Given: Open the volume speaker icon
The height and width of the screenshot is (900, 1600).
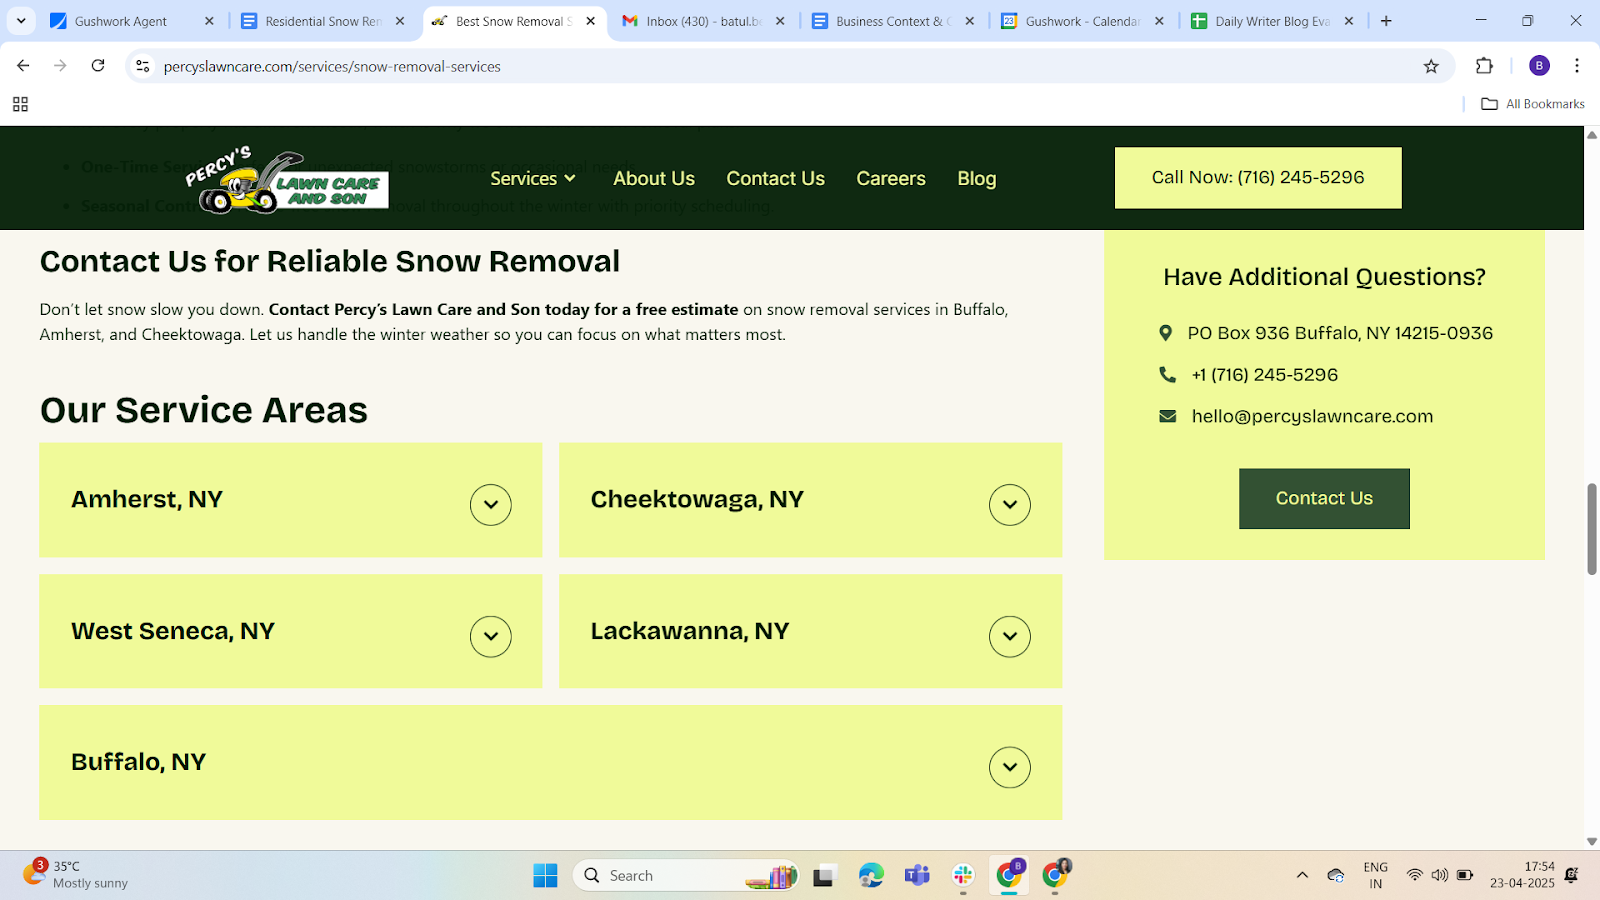Looking at the screenshot, I should pos(1439,875).
